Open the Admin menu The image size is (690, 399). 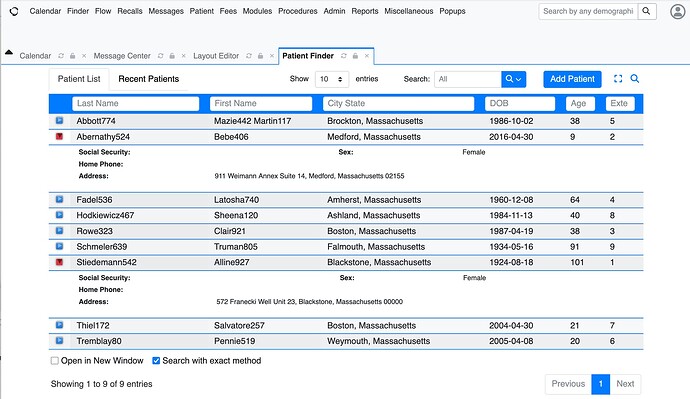pyautogui.click(x=334, y=11)
